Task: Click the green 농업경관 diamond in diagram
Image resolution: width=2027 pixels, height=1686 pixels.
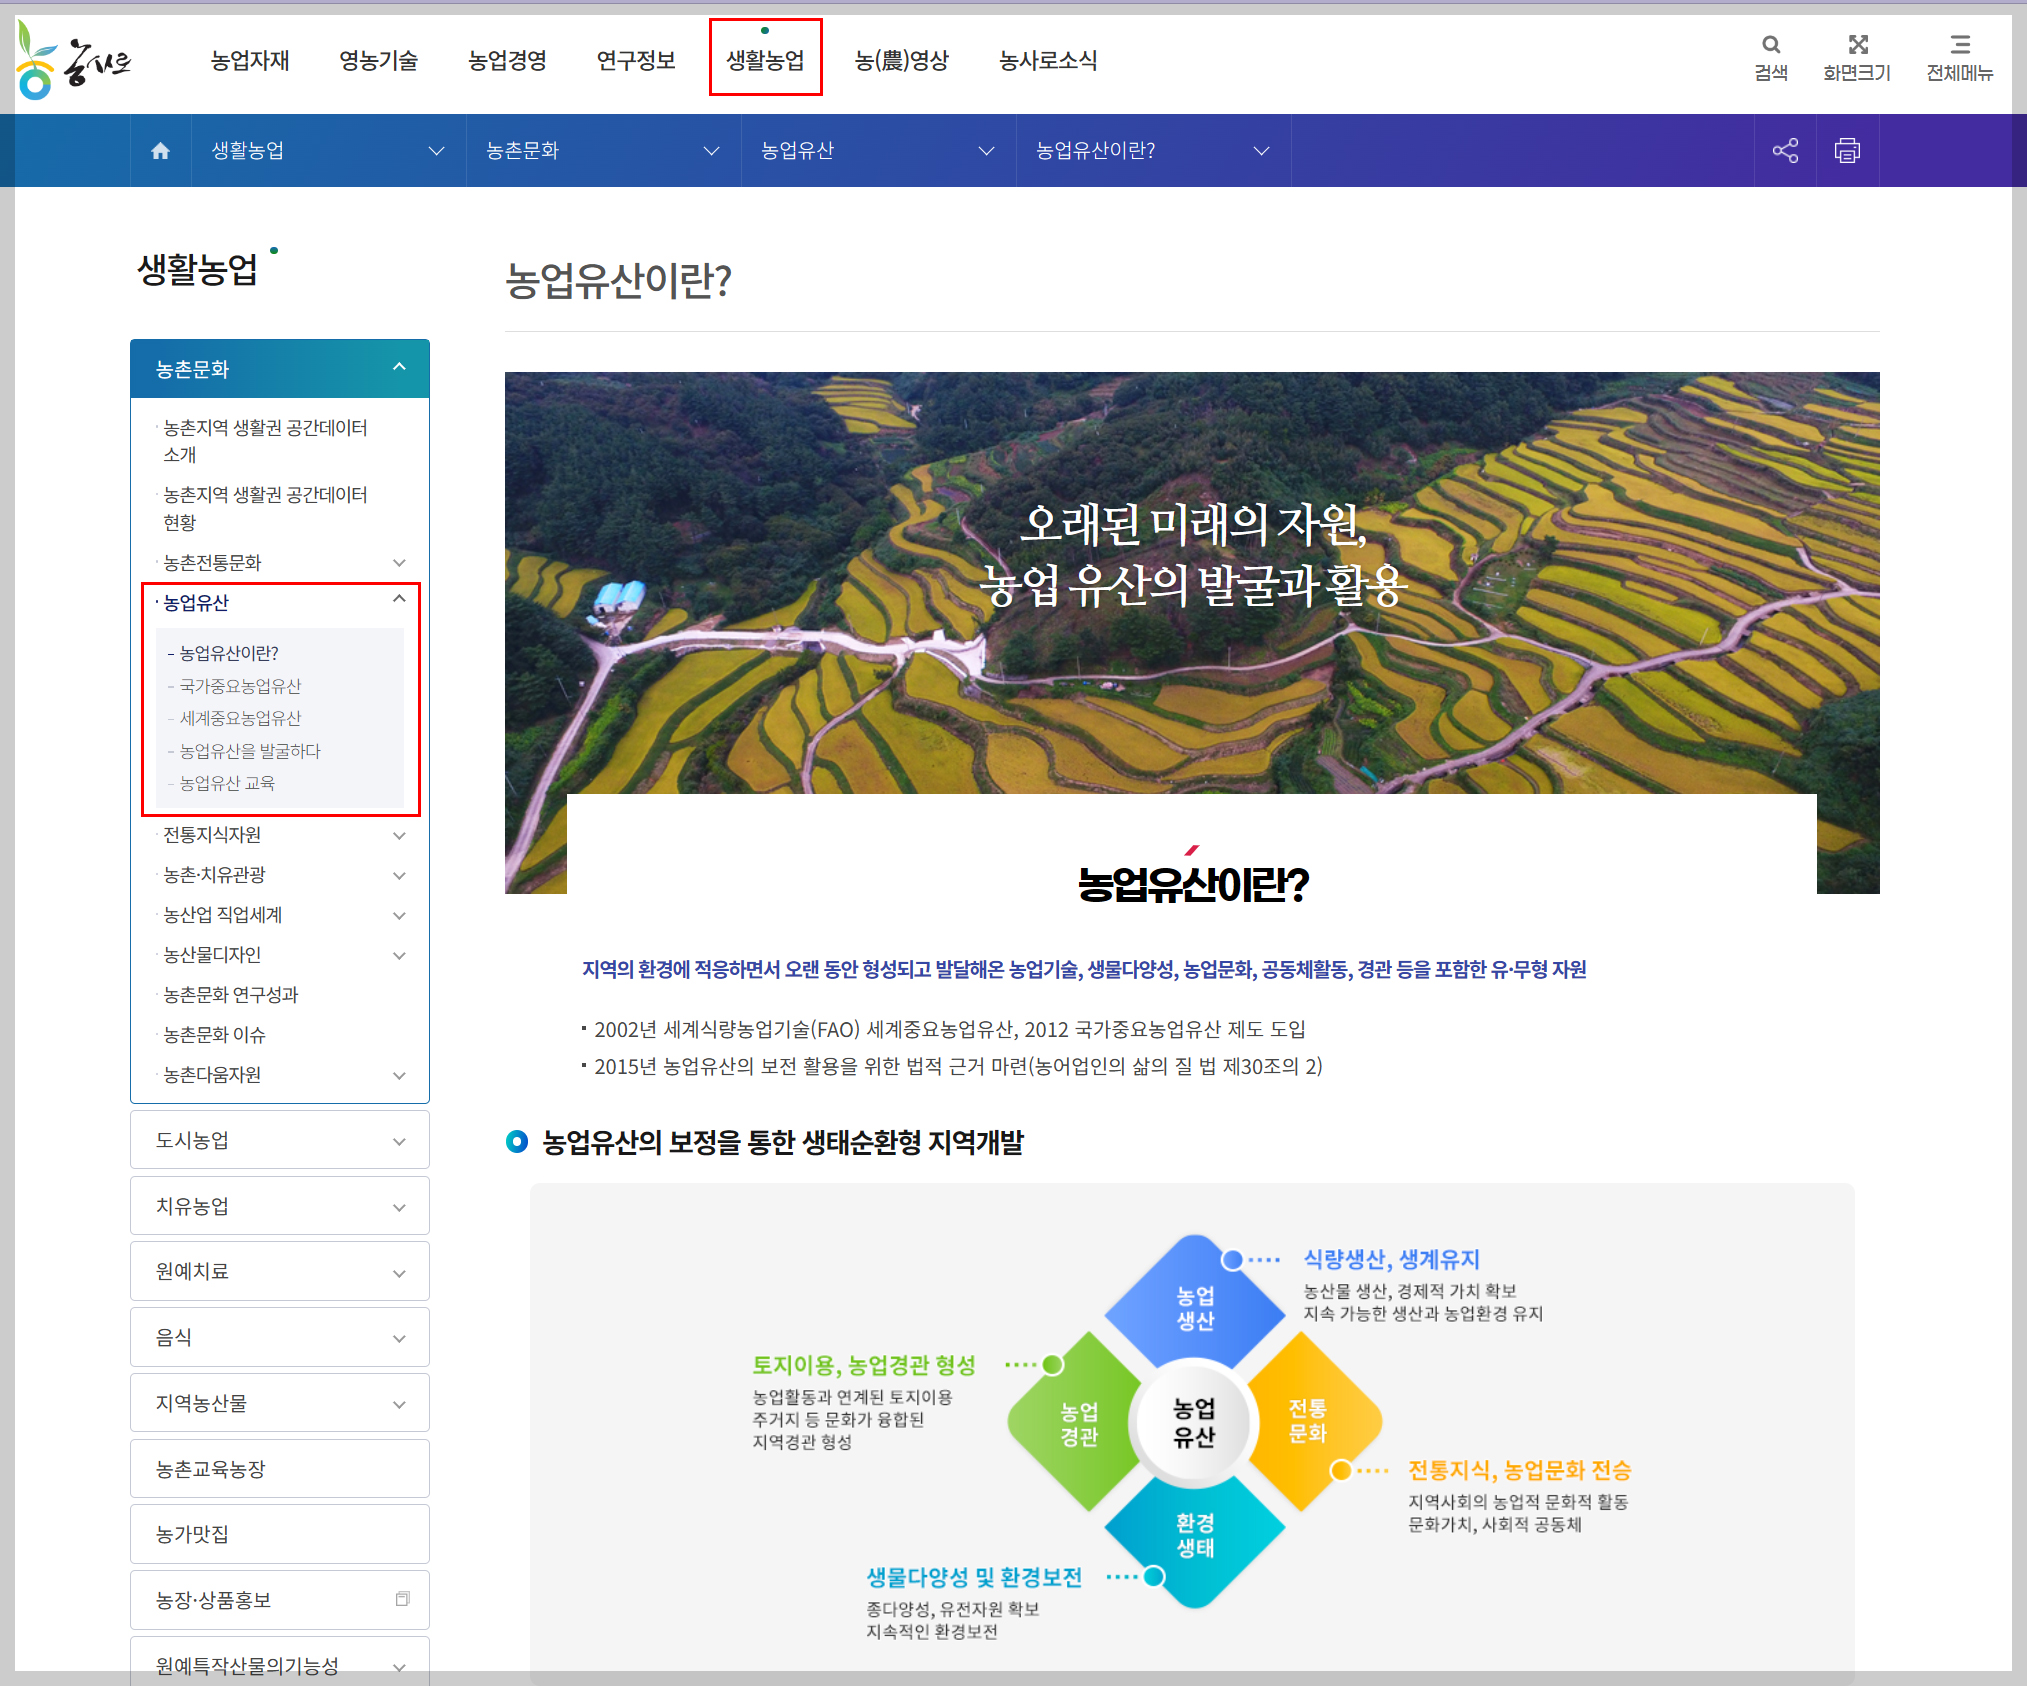Action: click(1075, 1423)
